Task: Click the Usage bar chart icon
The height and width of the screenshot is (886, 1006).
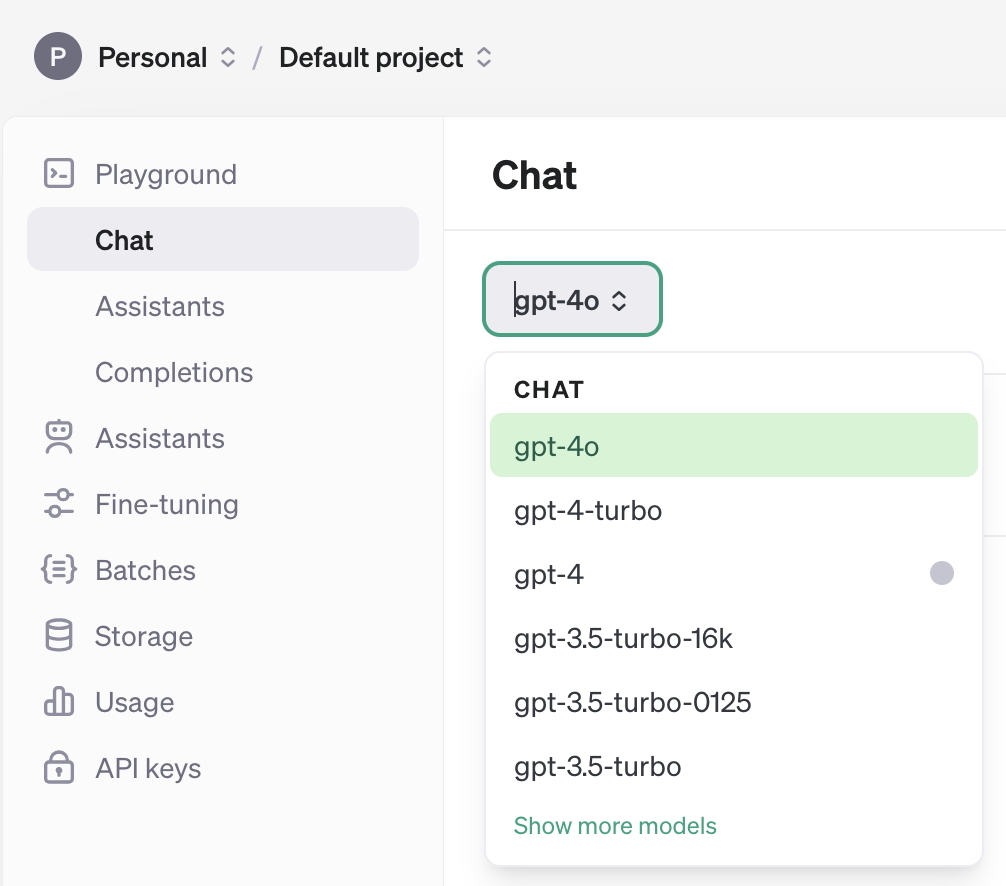Action: coord(58,701)
